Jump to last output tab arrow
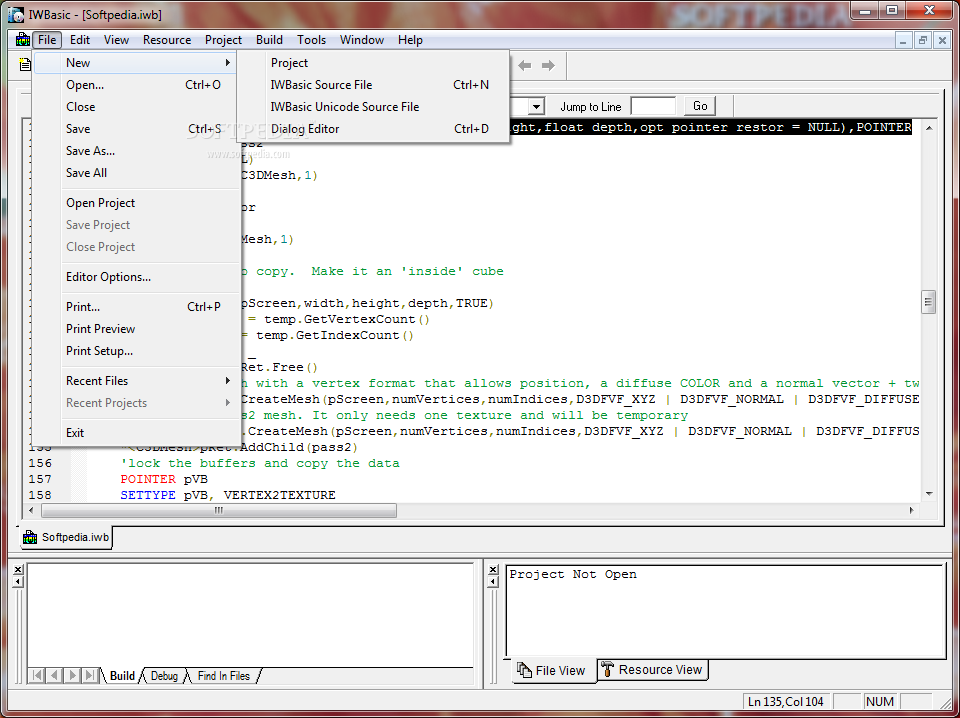This screenshot has height=718, width=960. (90, 675)
